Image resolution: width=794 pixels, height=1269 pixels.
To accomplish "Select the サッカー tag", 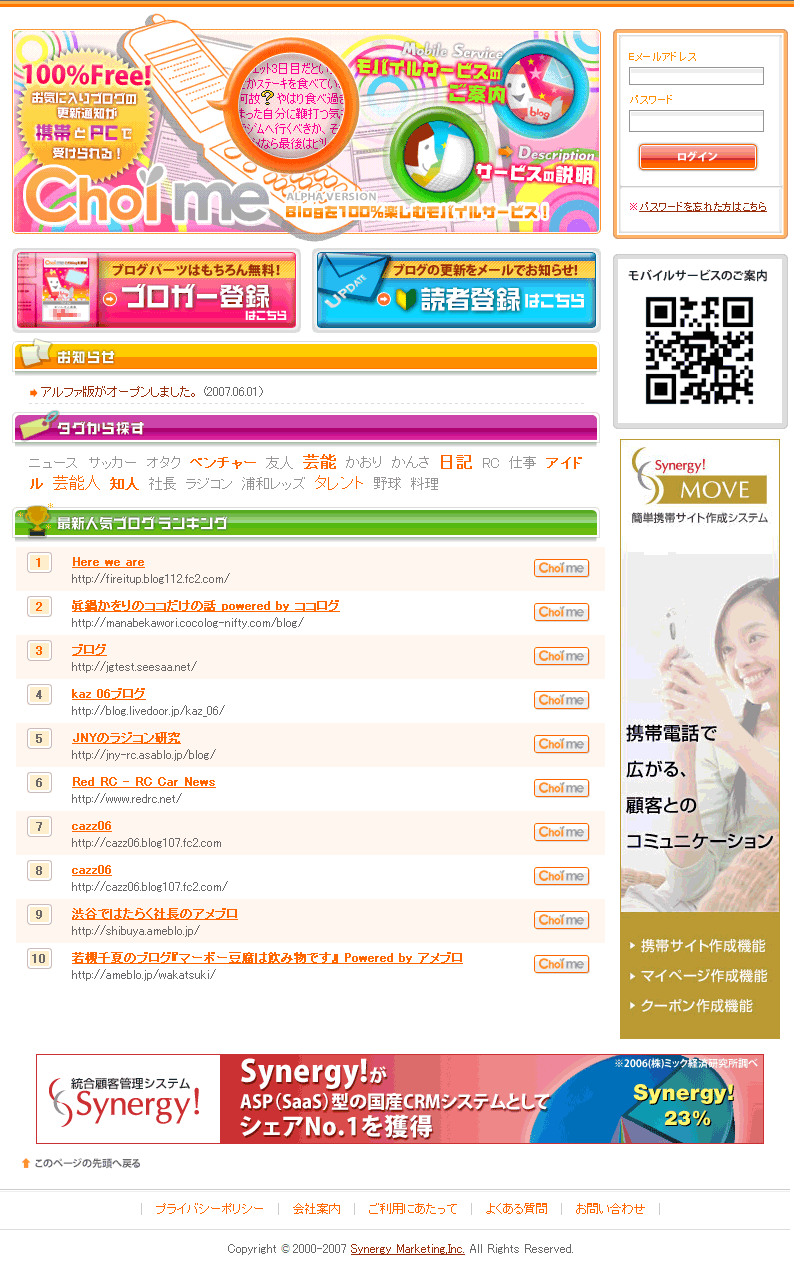I will tap(112, 463).
